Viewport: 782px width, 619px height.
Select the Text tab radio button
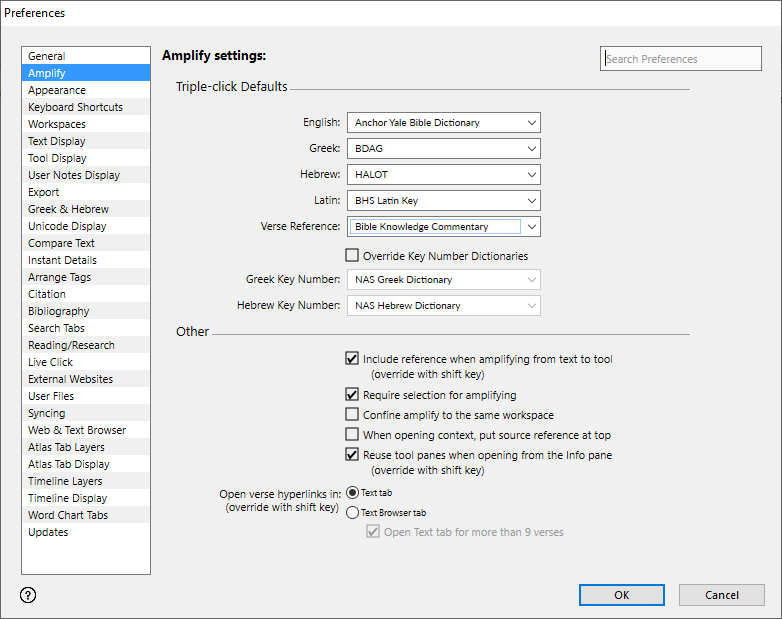click(352, 493)
